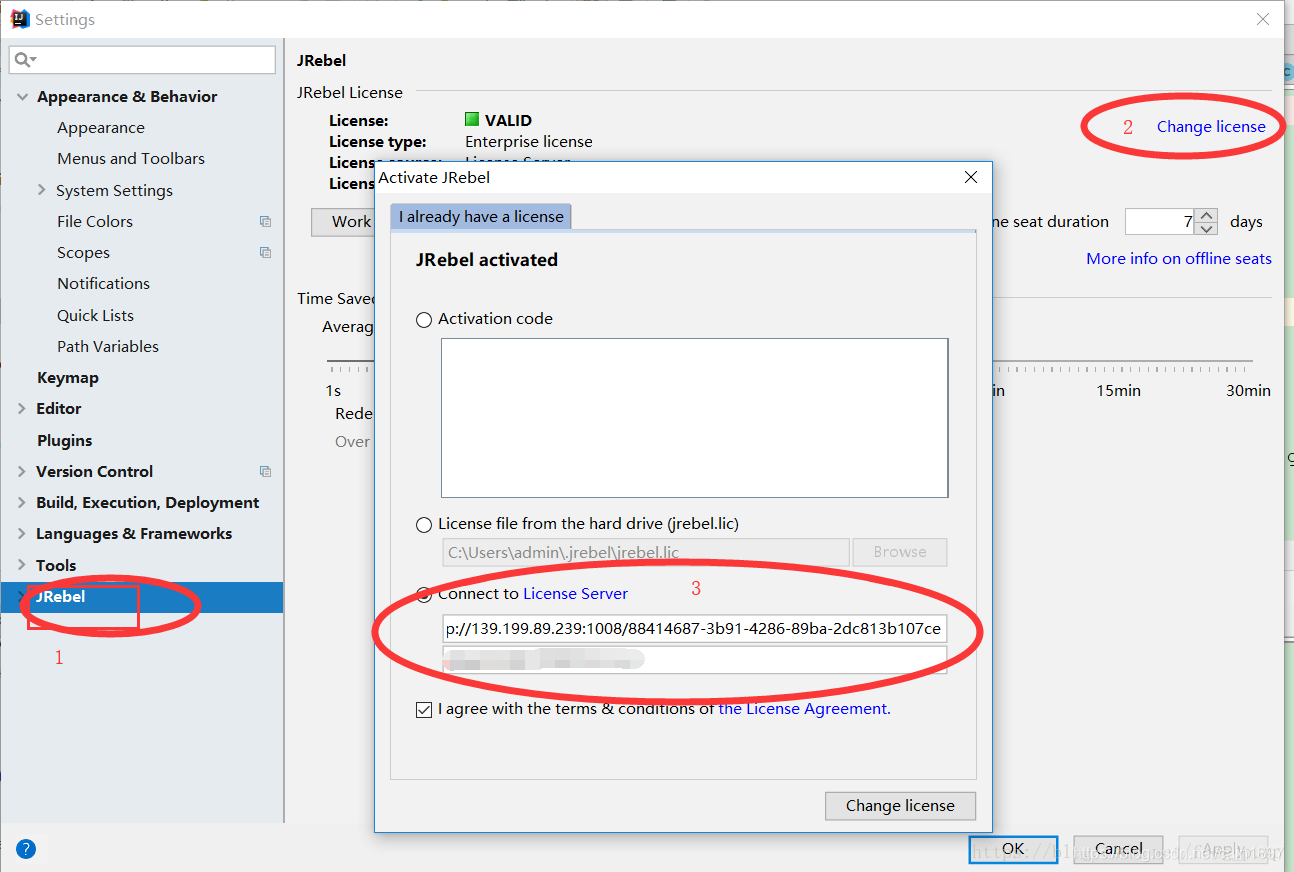
Task: Close the Activate JRebel dialog
Action: 970,177
